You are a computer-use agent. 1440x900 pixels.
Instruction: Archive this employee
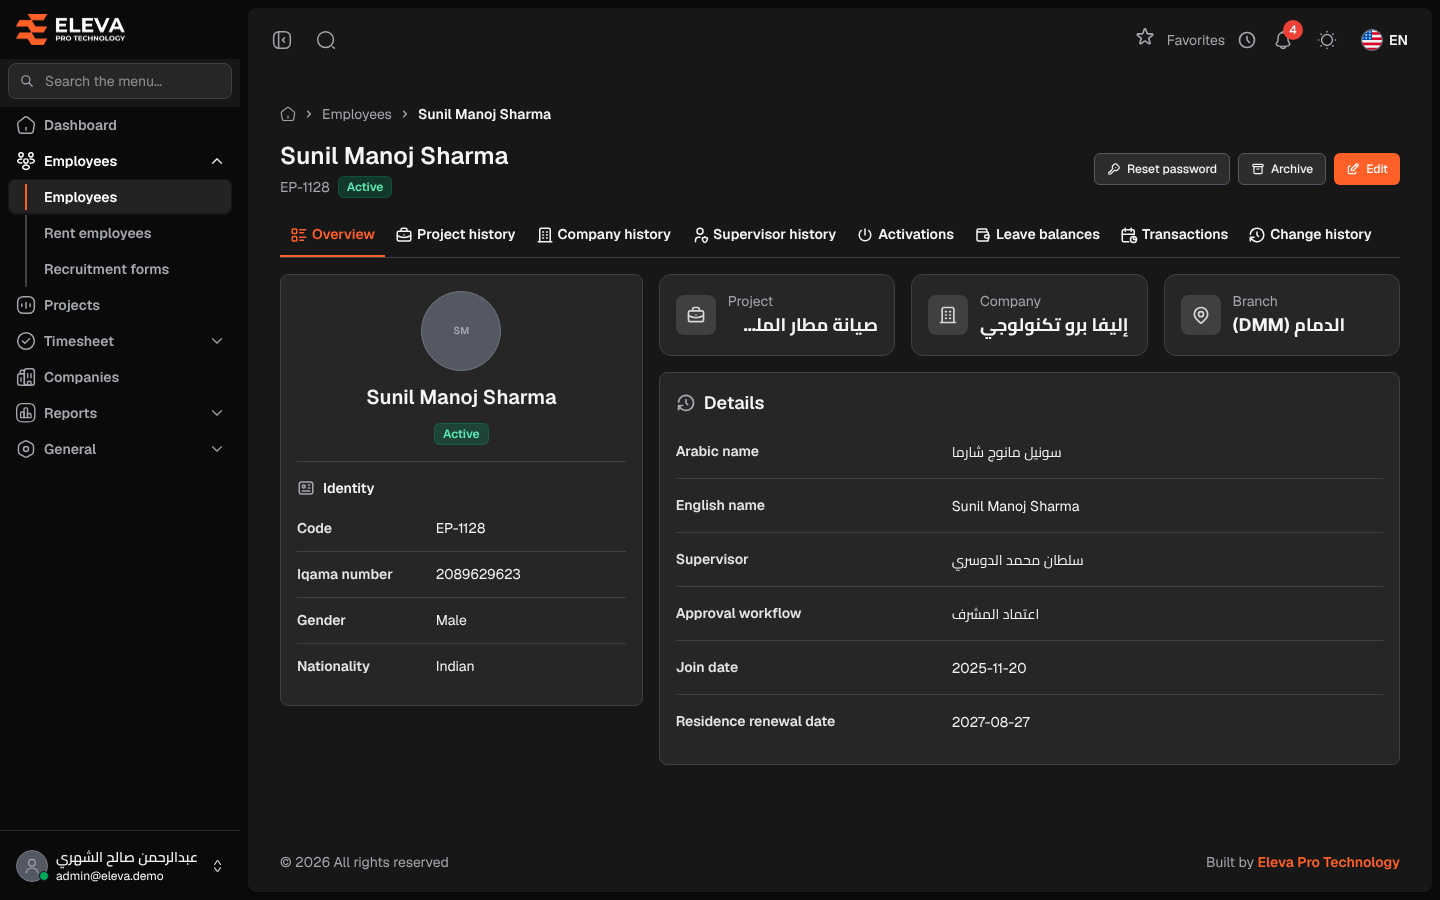click(x=1282, y=169)
